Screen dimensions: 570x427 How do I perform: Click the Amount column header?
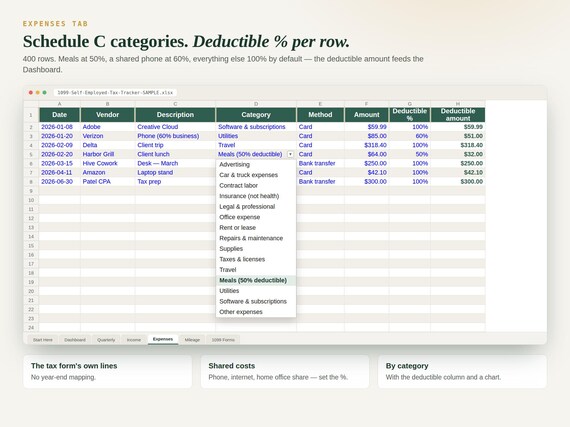(x=366, y=115)
